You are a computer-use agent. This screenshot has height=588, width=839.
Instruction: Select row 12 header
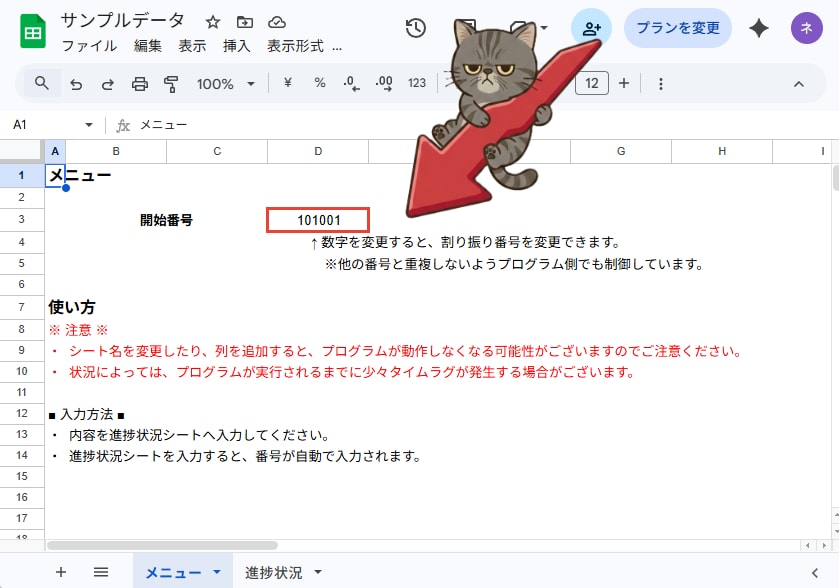[x=21, y=414]
